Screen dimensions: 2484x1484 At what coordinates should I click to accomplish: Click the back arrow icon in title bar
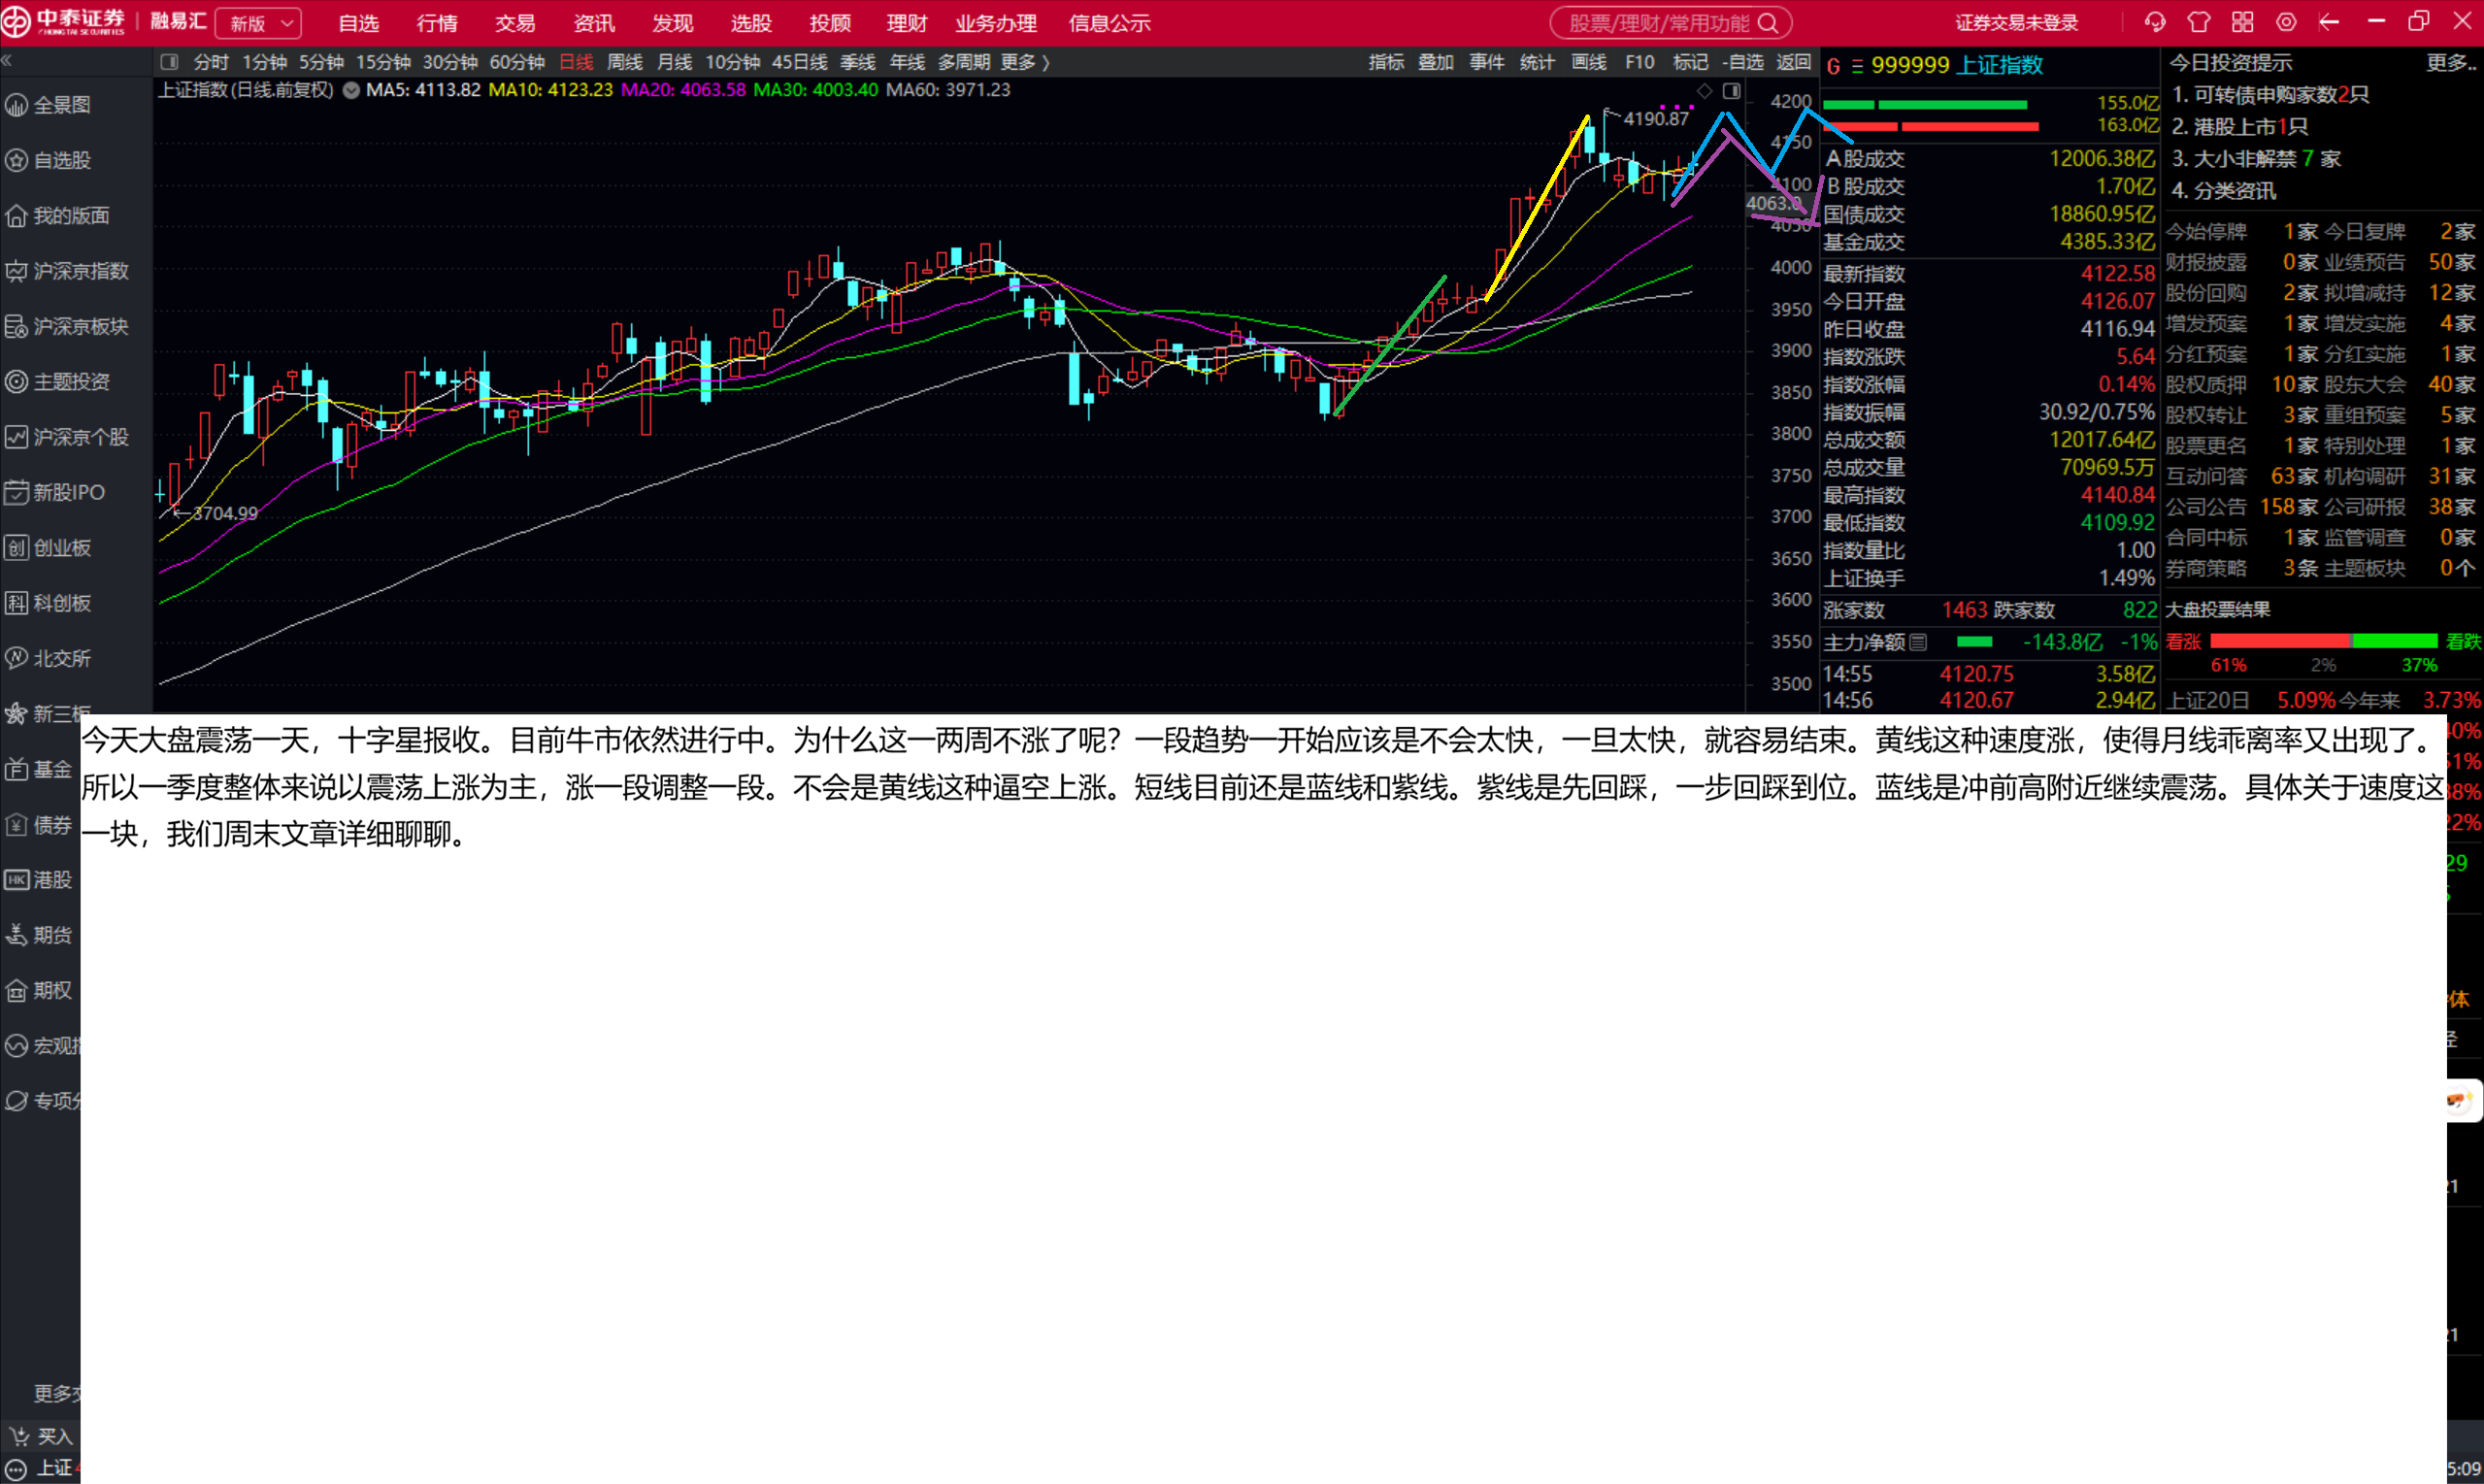(2330, 22)
